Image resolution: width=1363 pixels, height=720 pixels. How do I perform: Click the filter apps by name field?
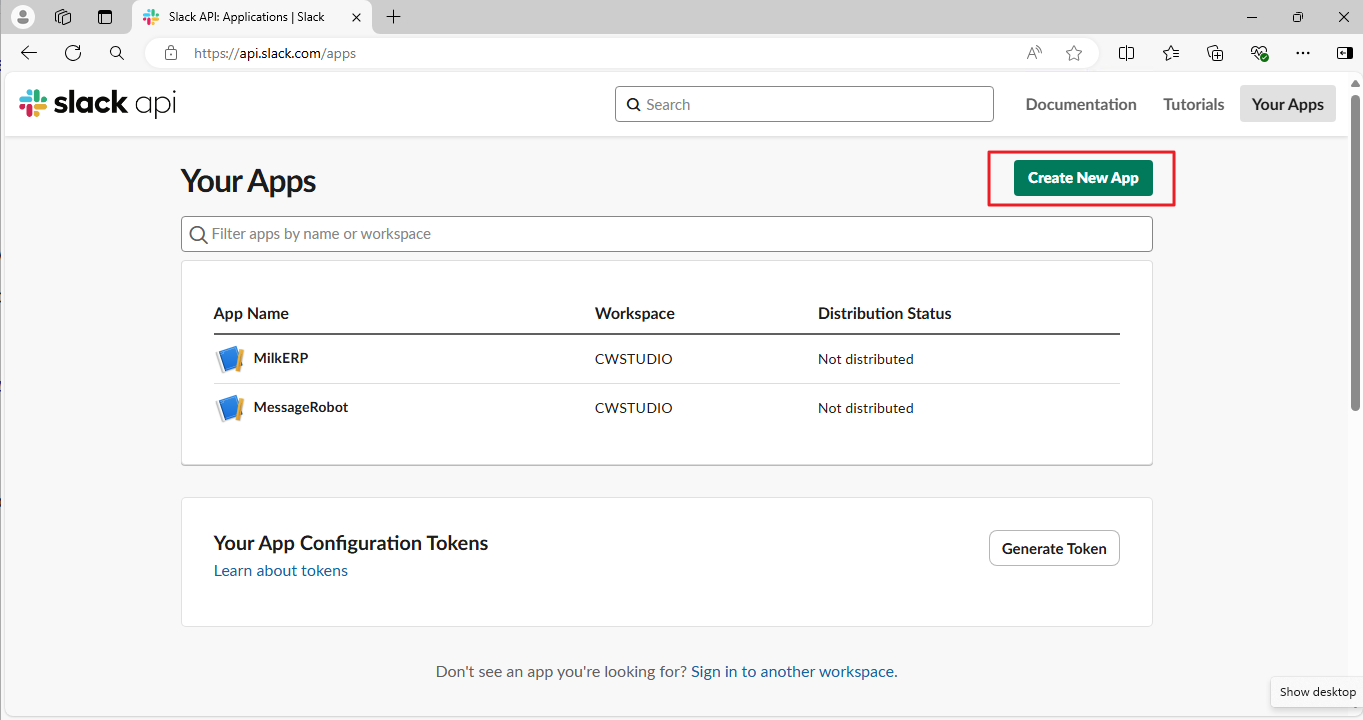click(x=666, y=234)
